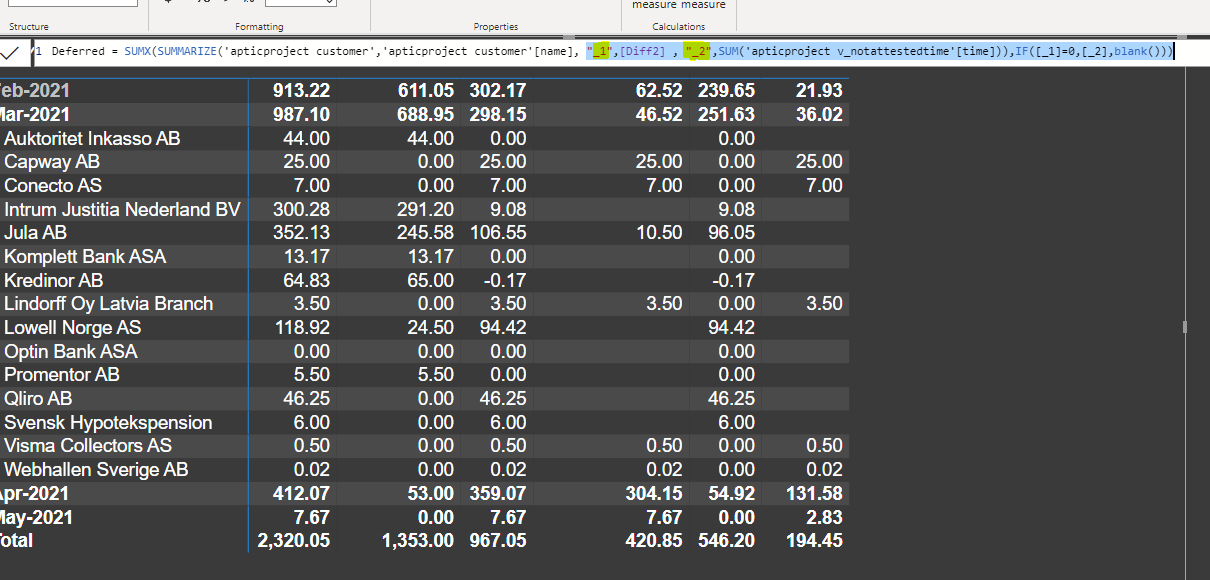Select the 300.28 value cell

coord(301,210)
